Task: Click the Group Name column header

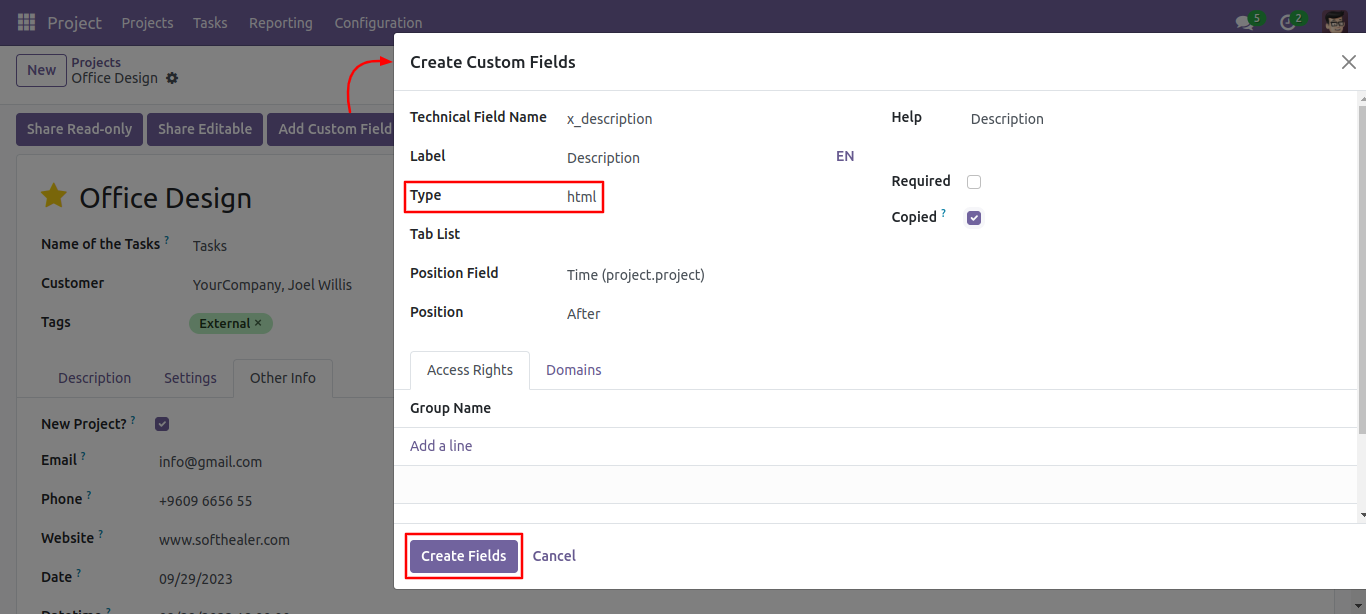Action: tap(450, 408)
